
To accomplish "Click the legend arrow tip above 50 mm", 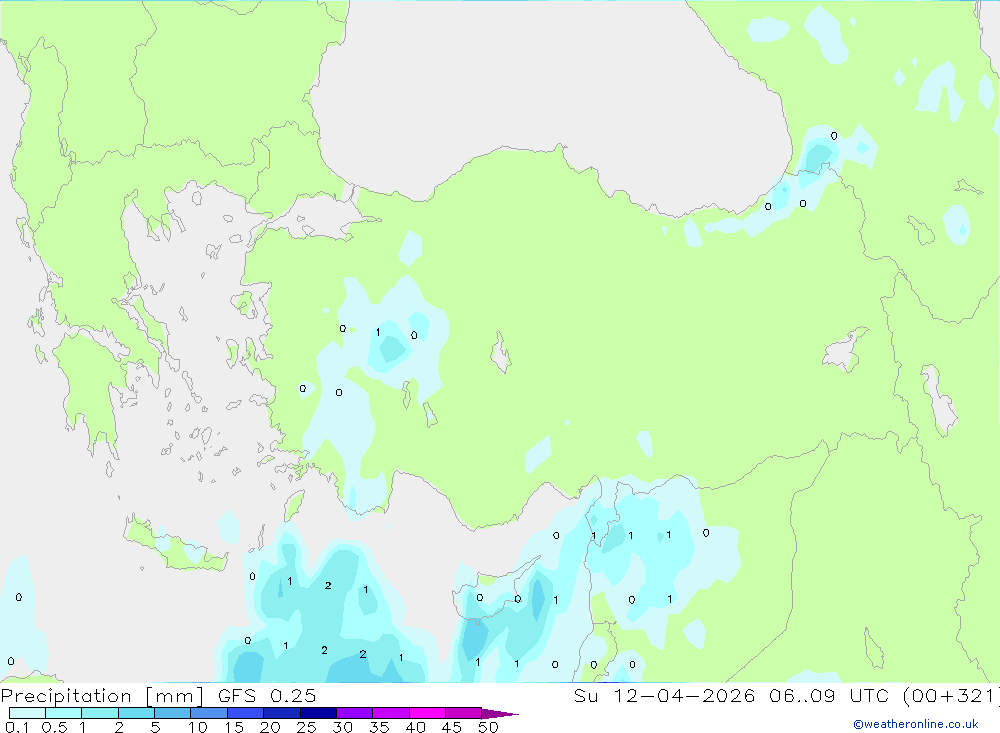I will click(x=500, y=713).
